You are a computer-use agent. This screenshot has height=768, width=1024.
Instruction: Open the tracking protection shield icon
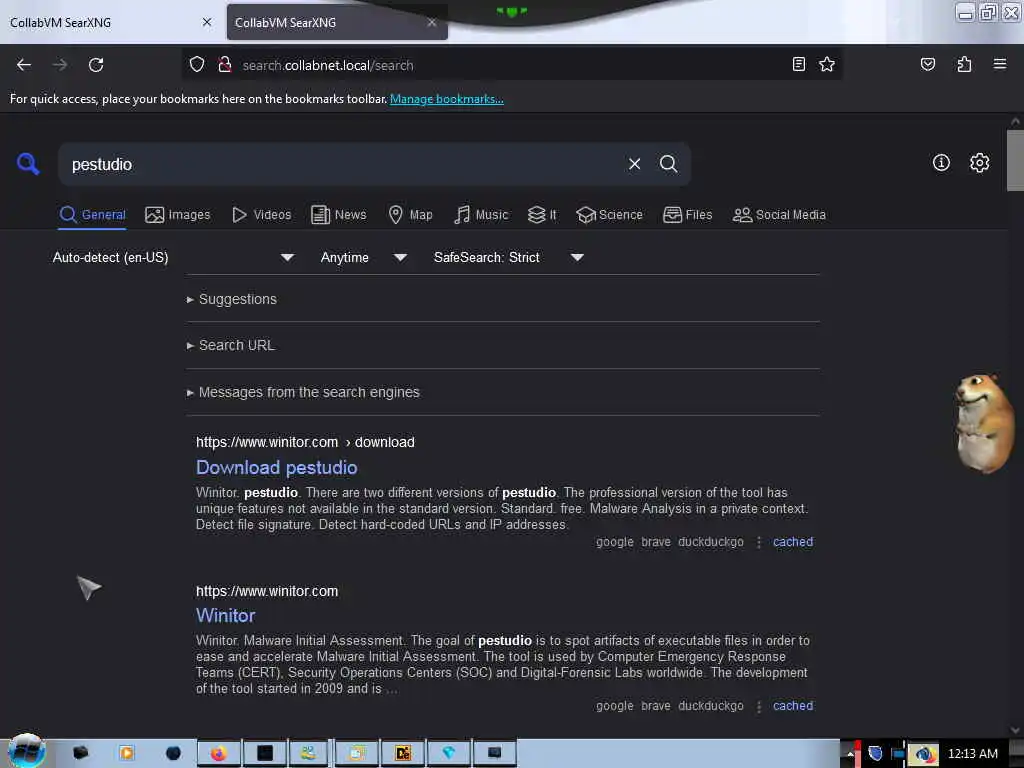[197, 65]
